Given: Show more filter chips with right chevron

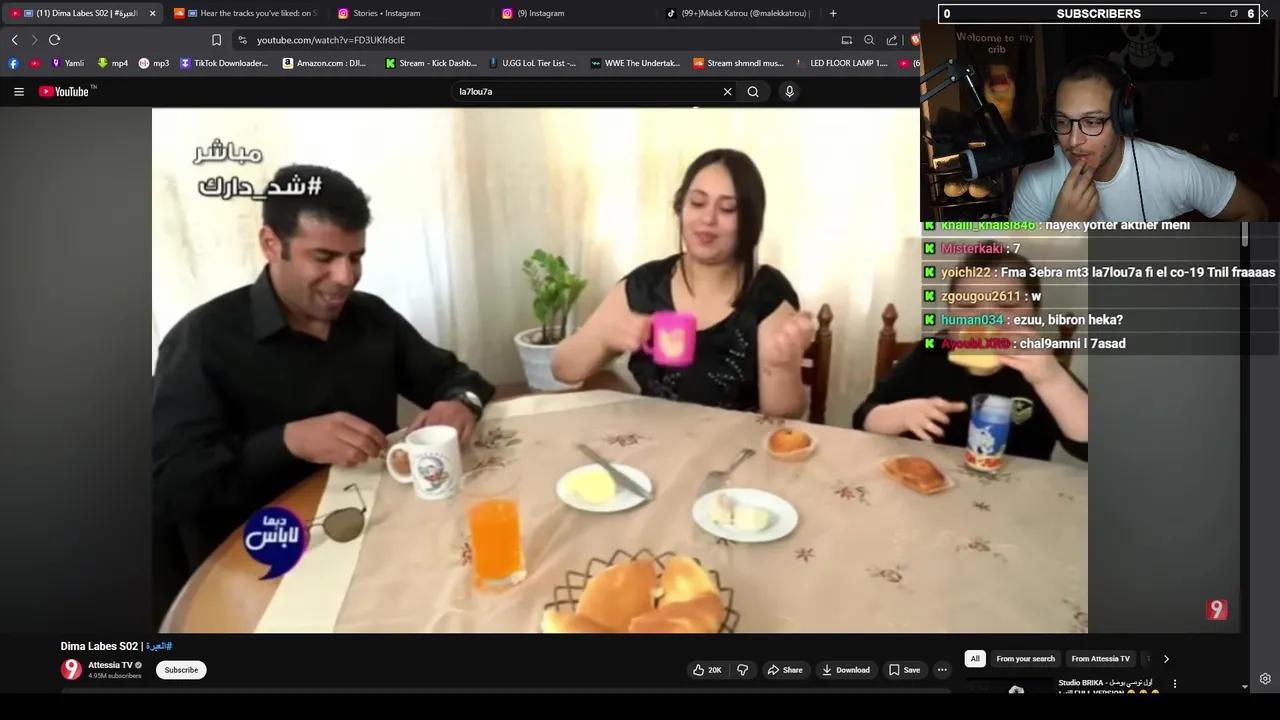Looking at the screenshot, I should coord(1166,659).
